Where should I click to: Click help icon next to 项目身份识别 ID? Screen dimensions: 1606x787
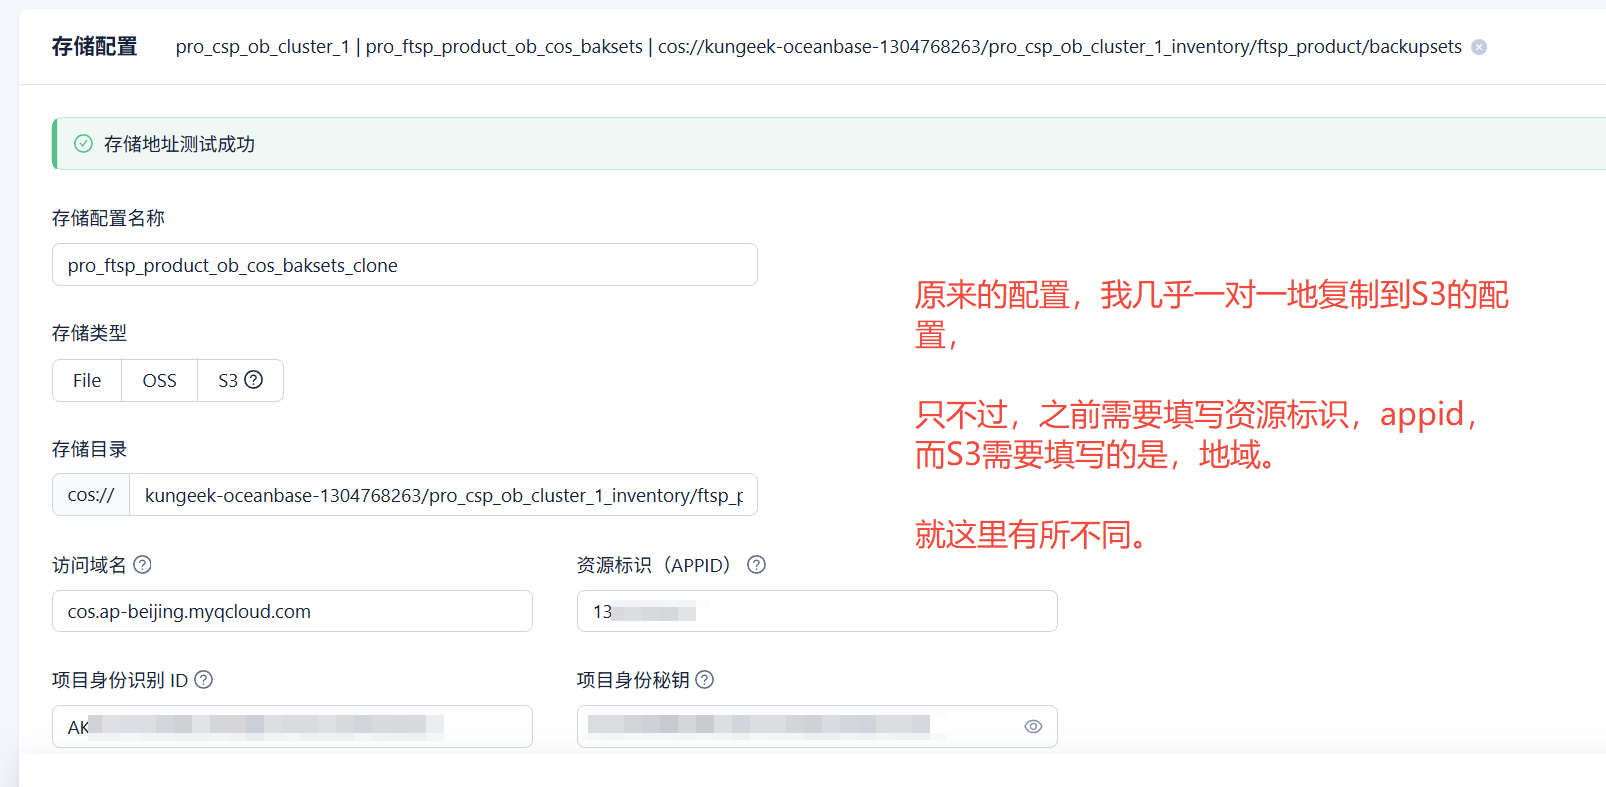pyautogui.click(x=203, y=680)
